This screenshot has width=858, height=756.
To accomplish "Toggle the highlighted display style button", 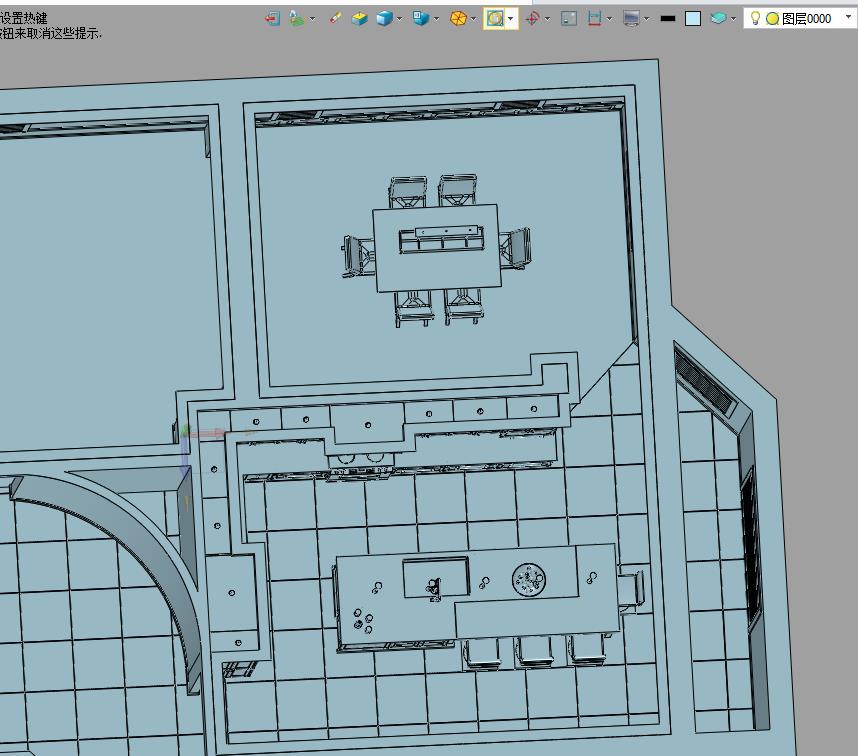I will 495,19.
